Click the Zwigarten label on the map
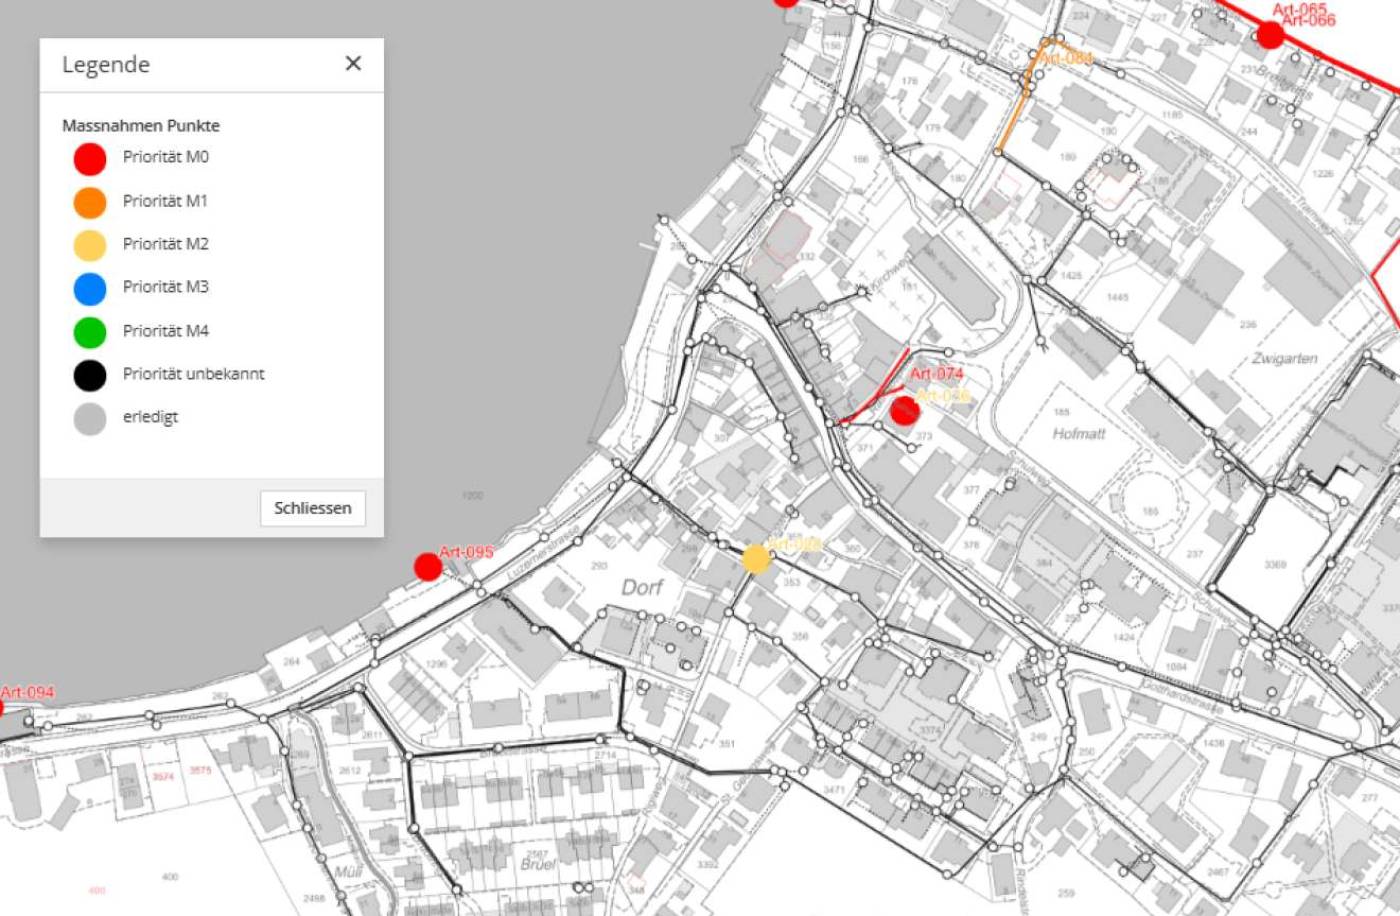Image resolution: width=1400 pixels, height=916 pixels. [x=1285, y=358]
